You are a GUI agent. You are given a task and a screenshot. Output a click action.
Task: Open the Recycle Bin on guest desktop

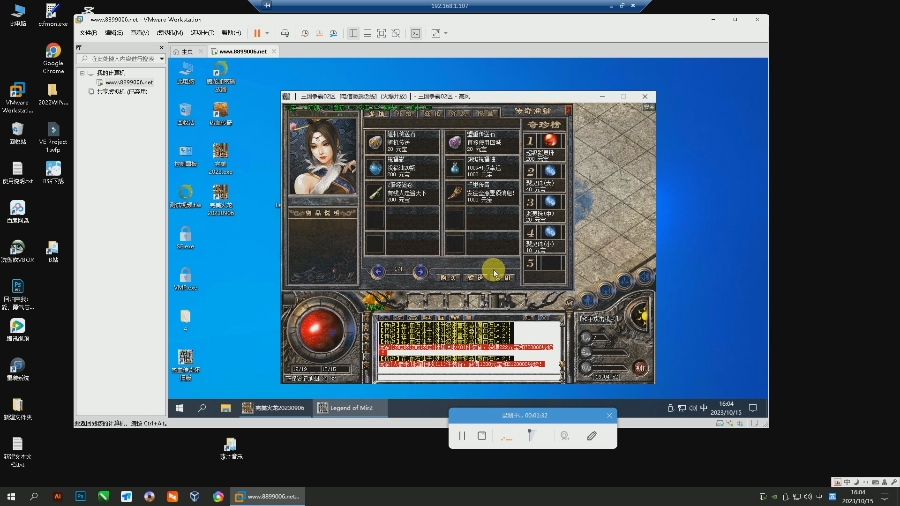(185, 114)
